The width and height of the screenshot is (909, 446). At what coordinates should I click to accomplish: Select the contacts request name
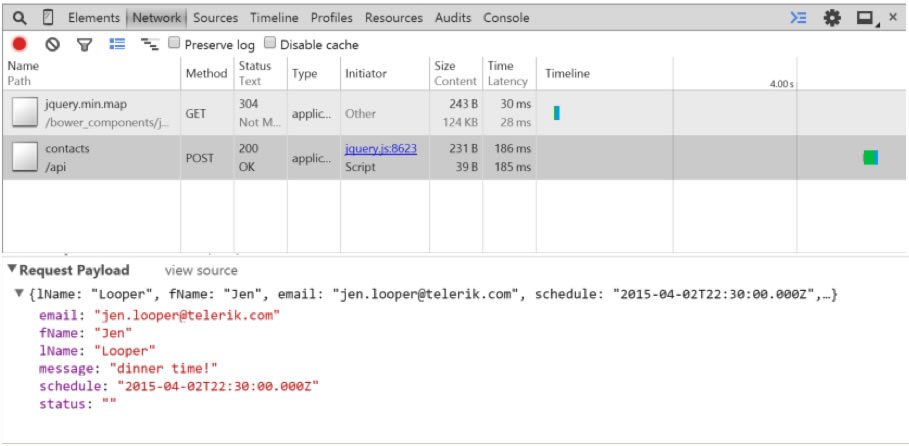[x=67, y=148]
